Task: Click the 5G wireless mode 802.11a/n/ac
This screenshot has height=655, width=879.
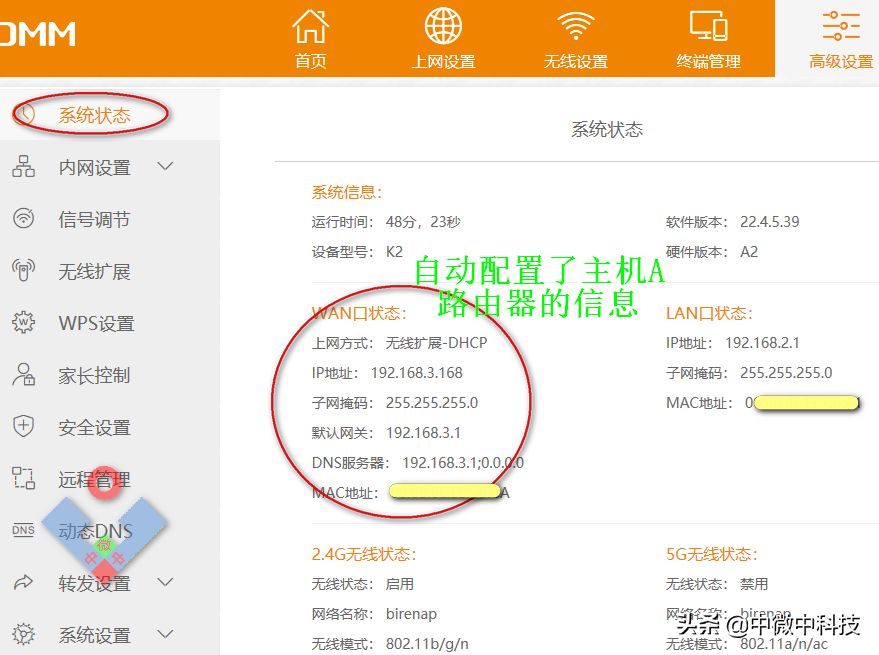Action: [784, 644]
